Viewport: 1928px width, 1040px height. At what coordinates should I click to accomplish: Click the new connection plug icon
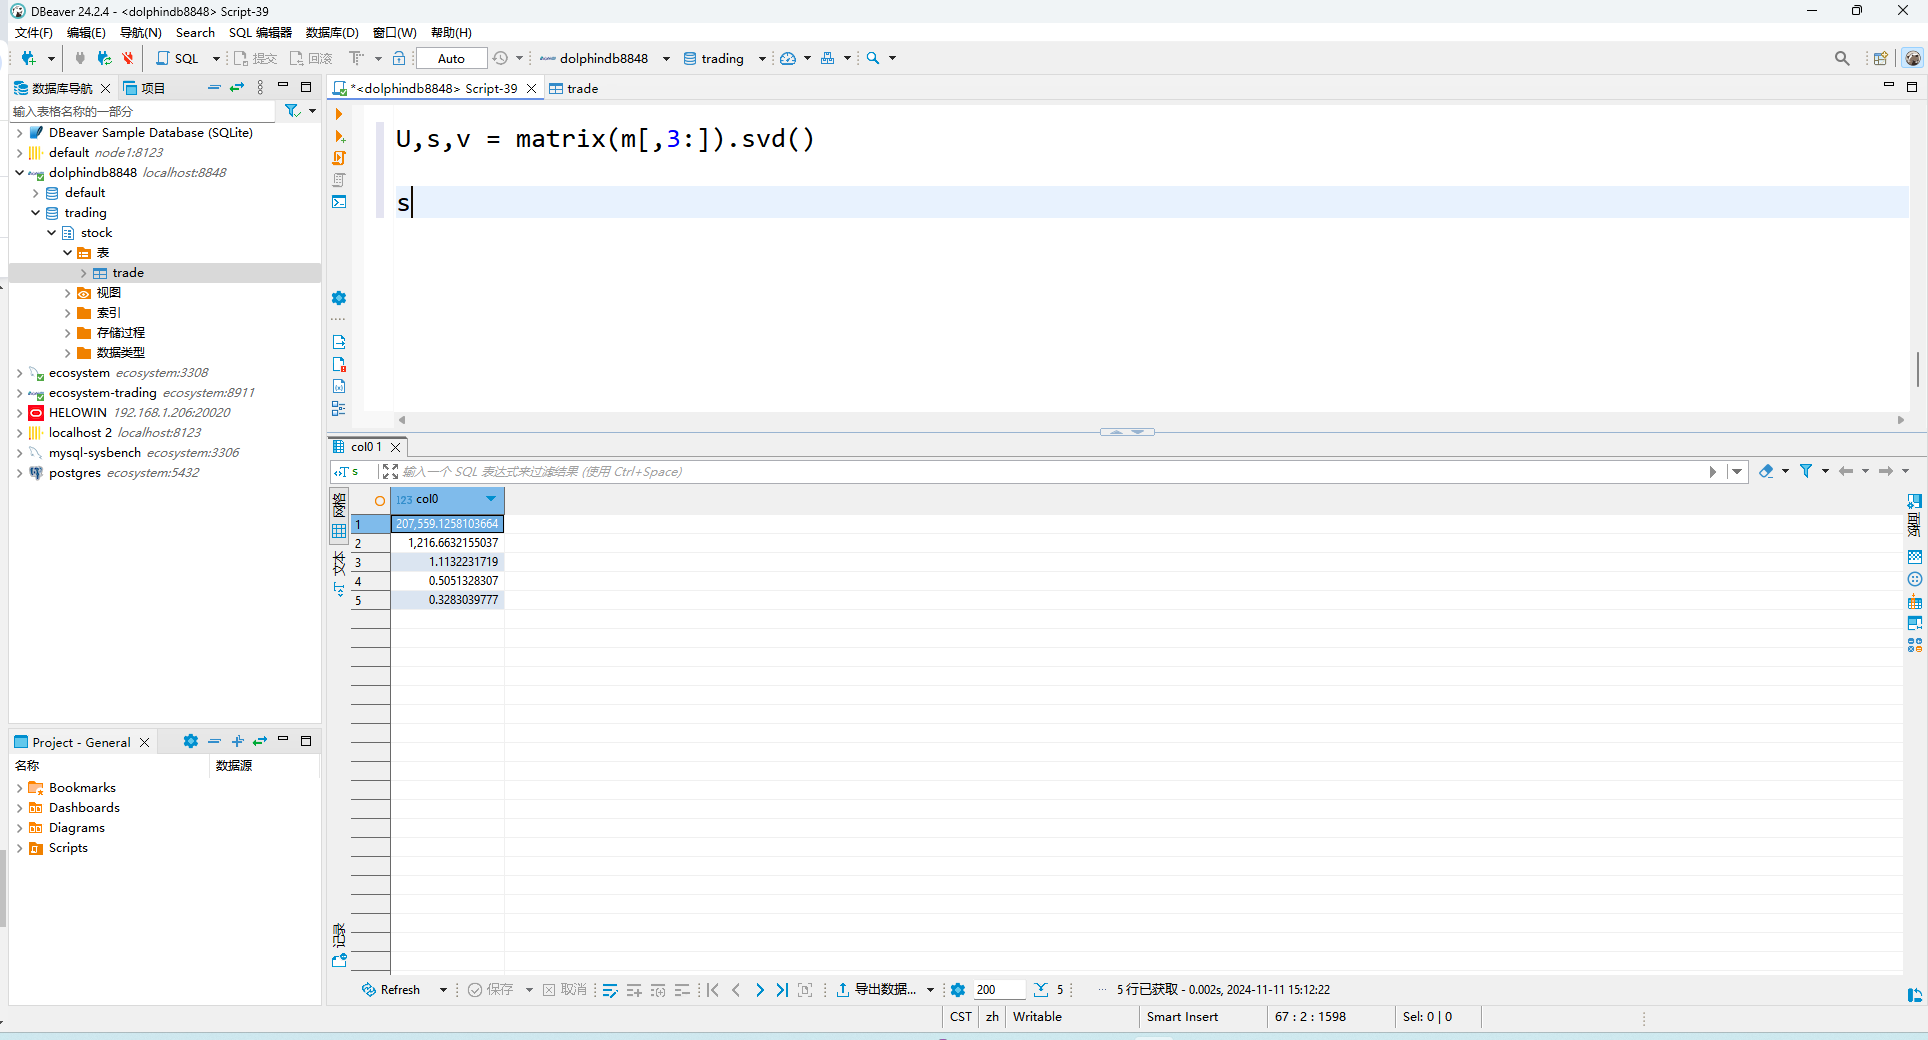point(28,58)
